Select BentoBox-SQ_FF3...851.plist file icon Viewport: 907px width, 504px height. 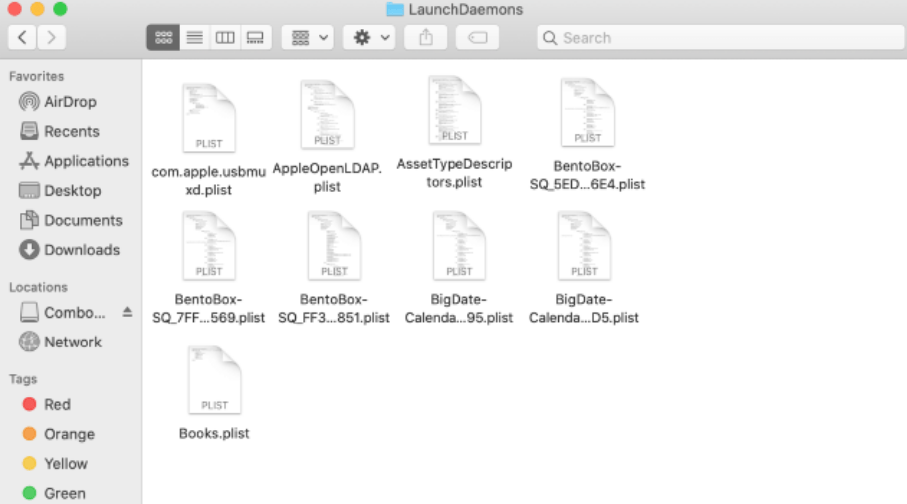click(334, 246)
